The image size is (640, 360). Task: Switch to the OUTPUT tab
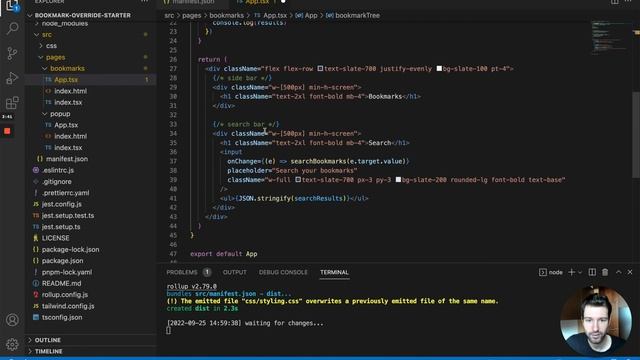[x=235, y=272]
